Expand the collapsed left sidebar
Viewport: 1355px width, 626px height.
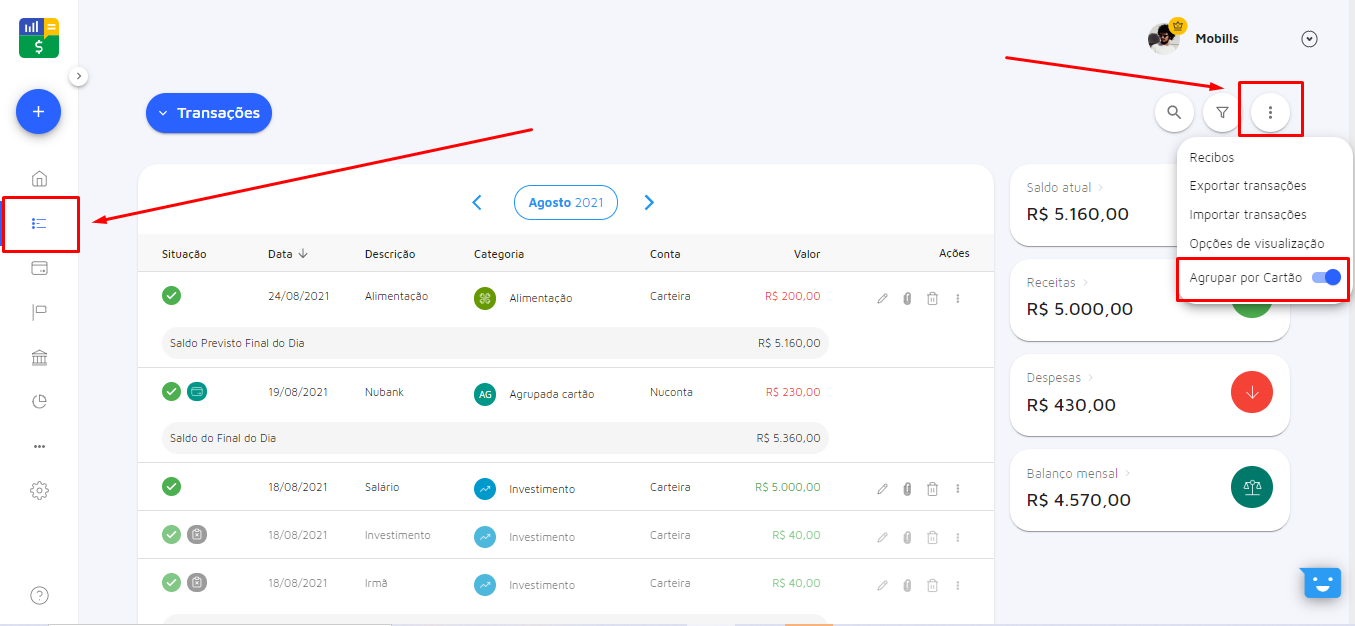(x=79, y=76)
